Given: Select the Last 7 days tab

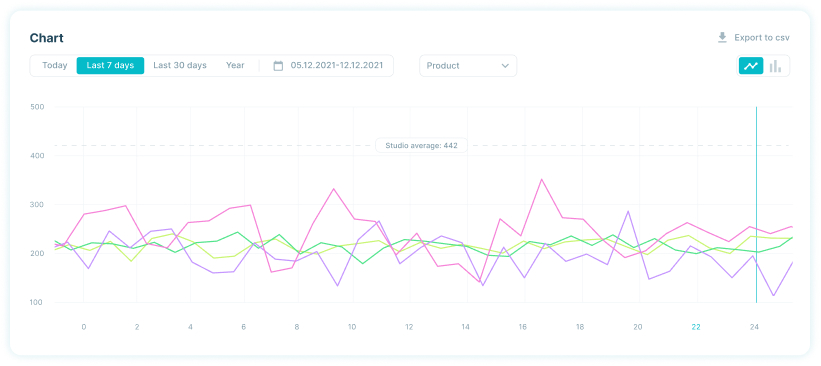Looking at the screenshot, I should [x=110, y=65].
